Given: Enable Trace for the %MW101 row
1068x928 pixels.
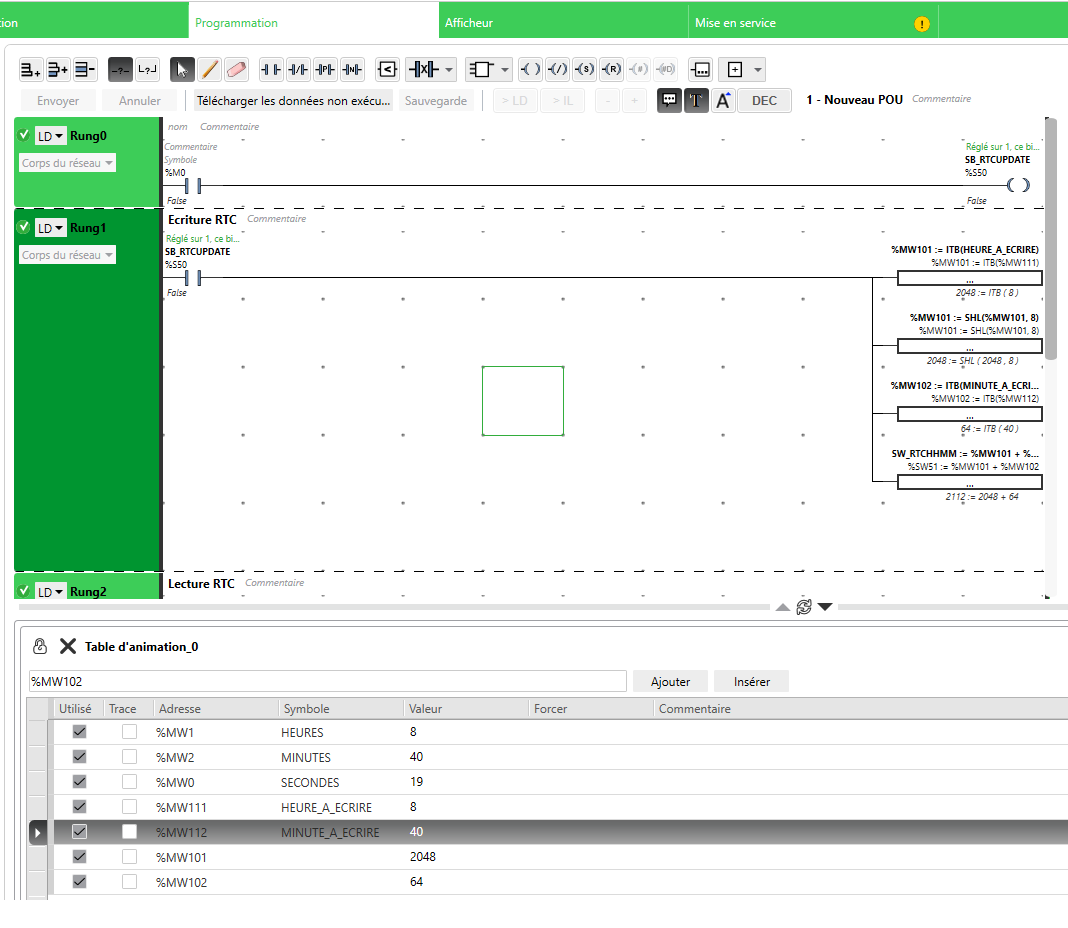Looking at the screenshot, I should (x=130, y=857).
